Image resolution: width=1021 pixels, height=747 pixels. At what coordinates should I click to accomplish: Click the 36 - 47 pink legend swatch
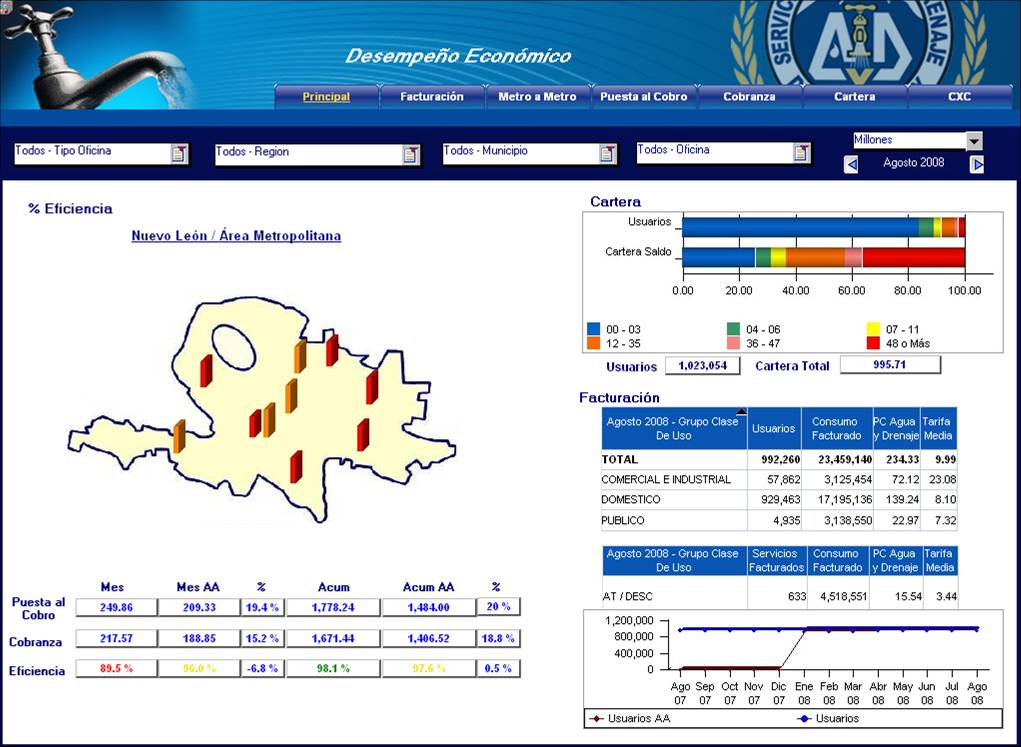click(x=734, y=343)
